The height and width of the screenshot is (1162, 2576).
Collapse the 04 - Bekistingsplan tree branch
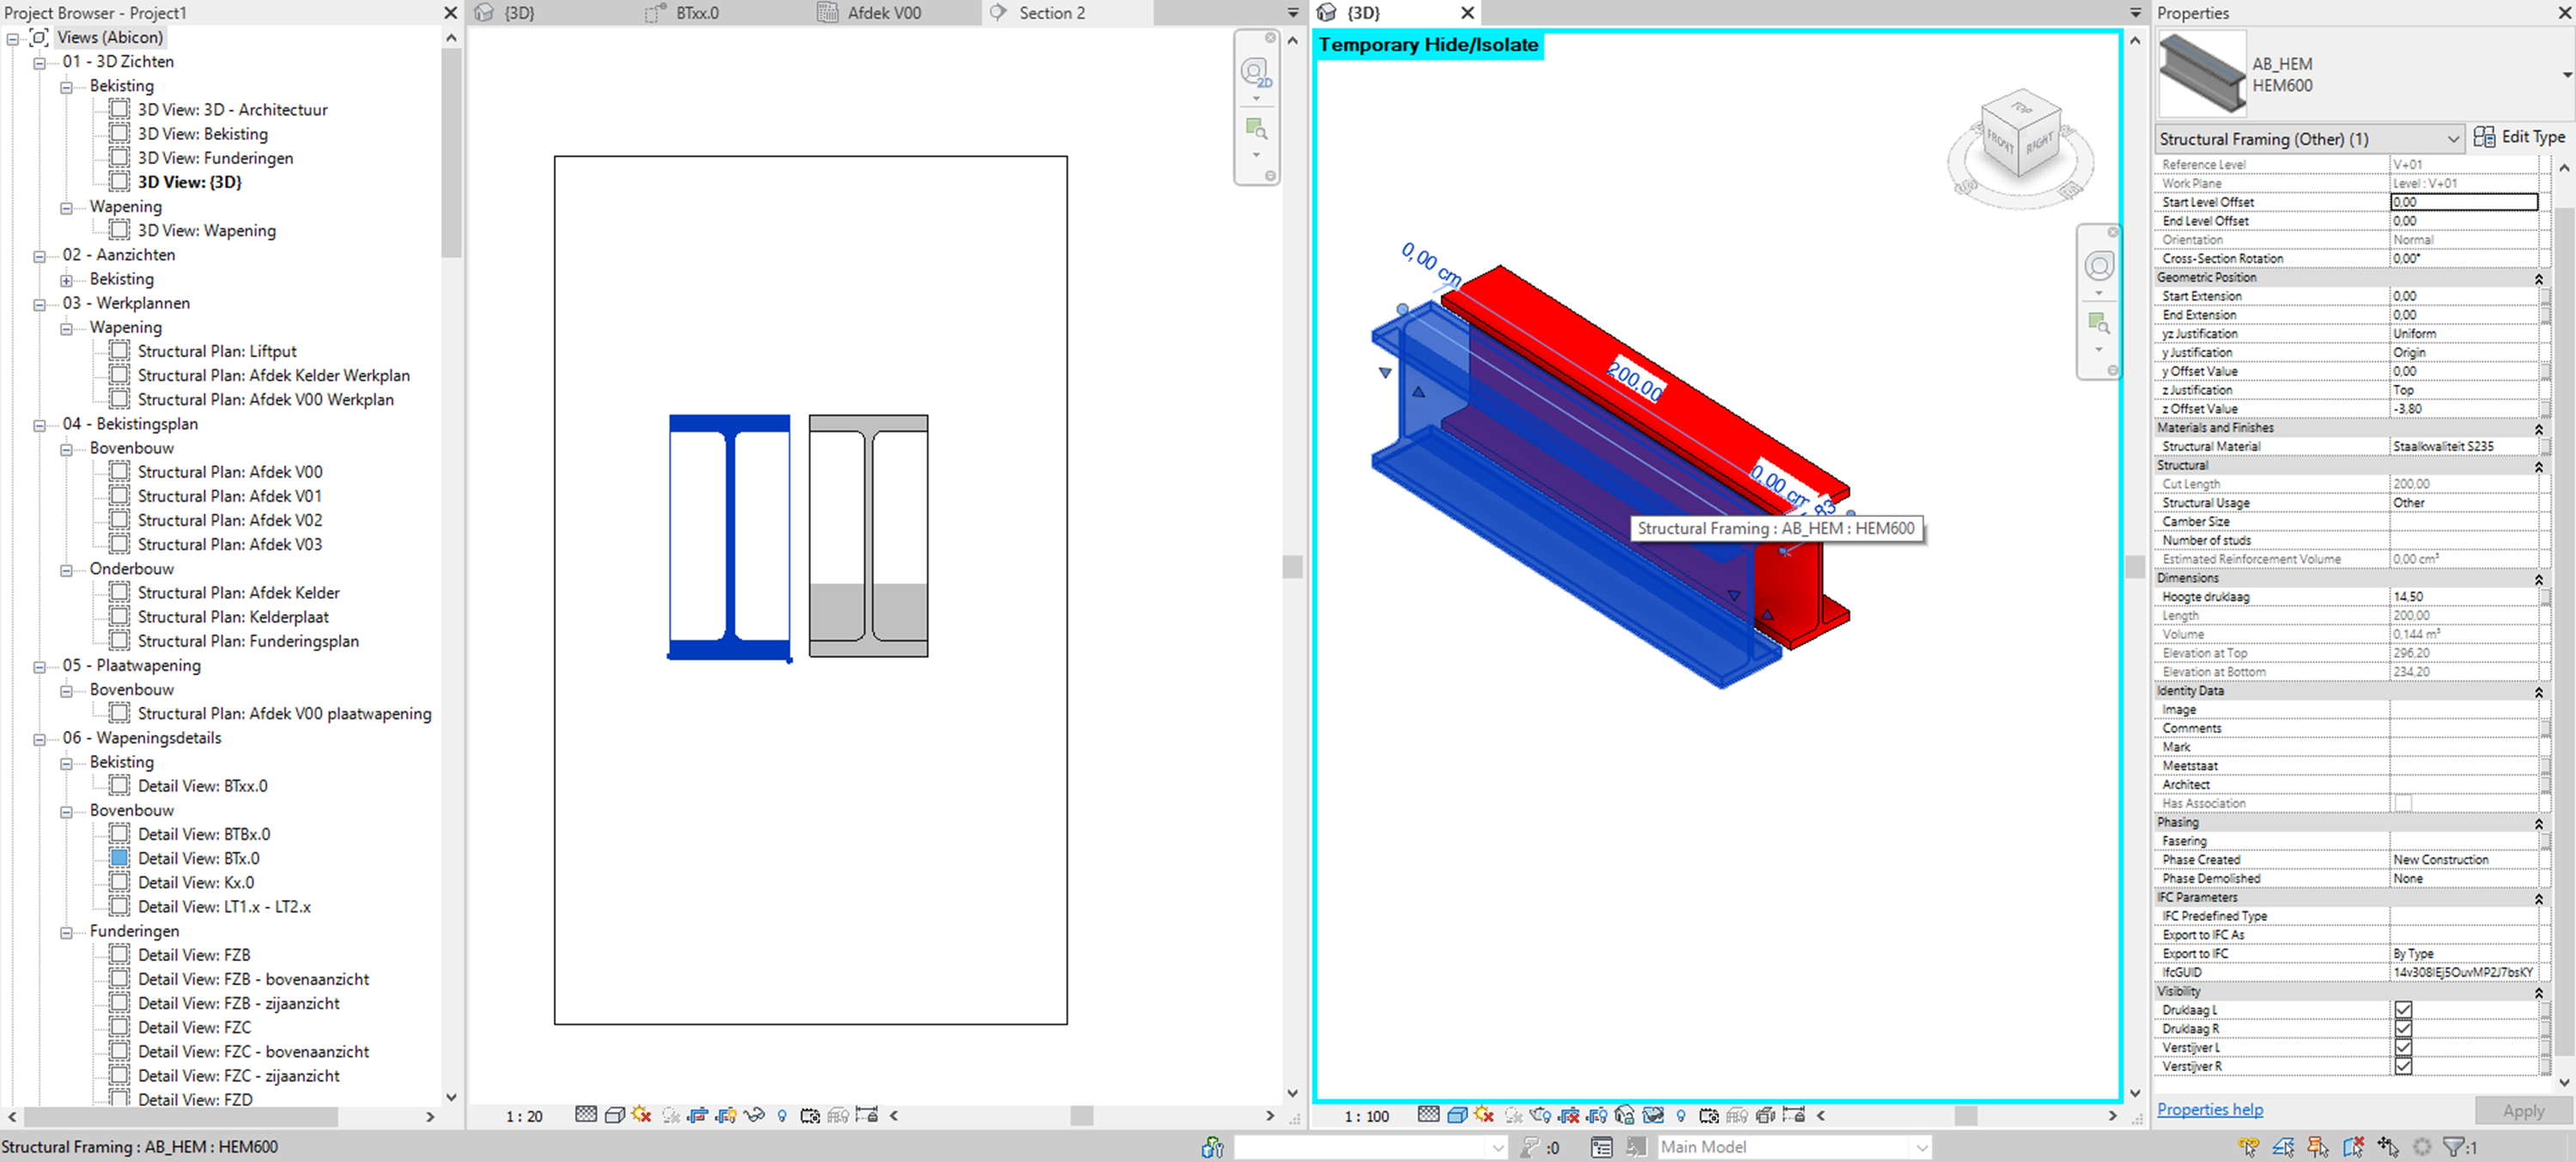click(x=37, y=423)
